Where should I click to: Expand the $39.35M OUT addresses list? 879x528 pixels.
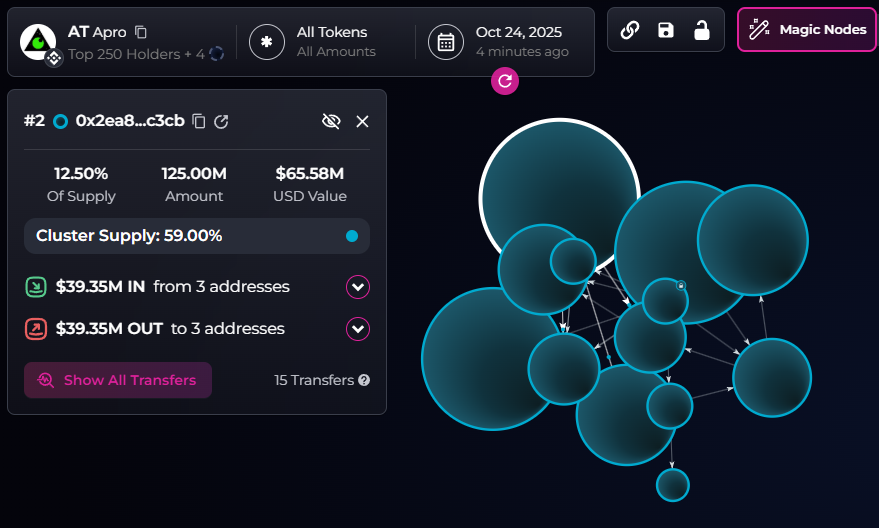[358, 328]
